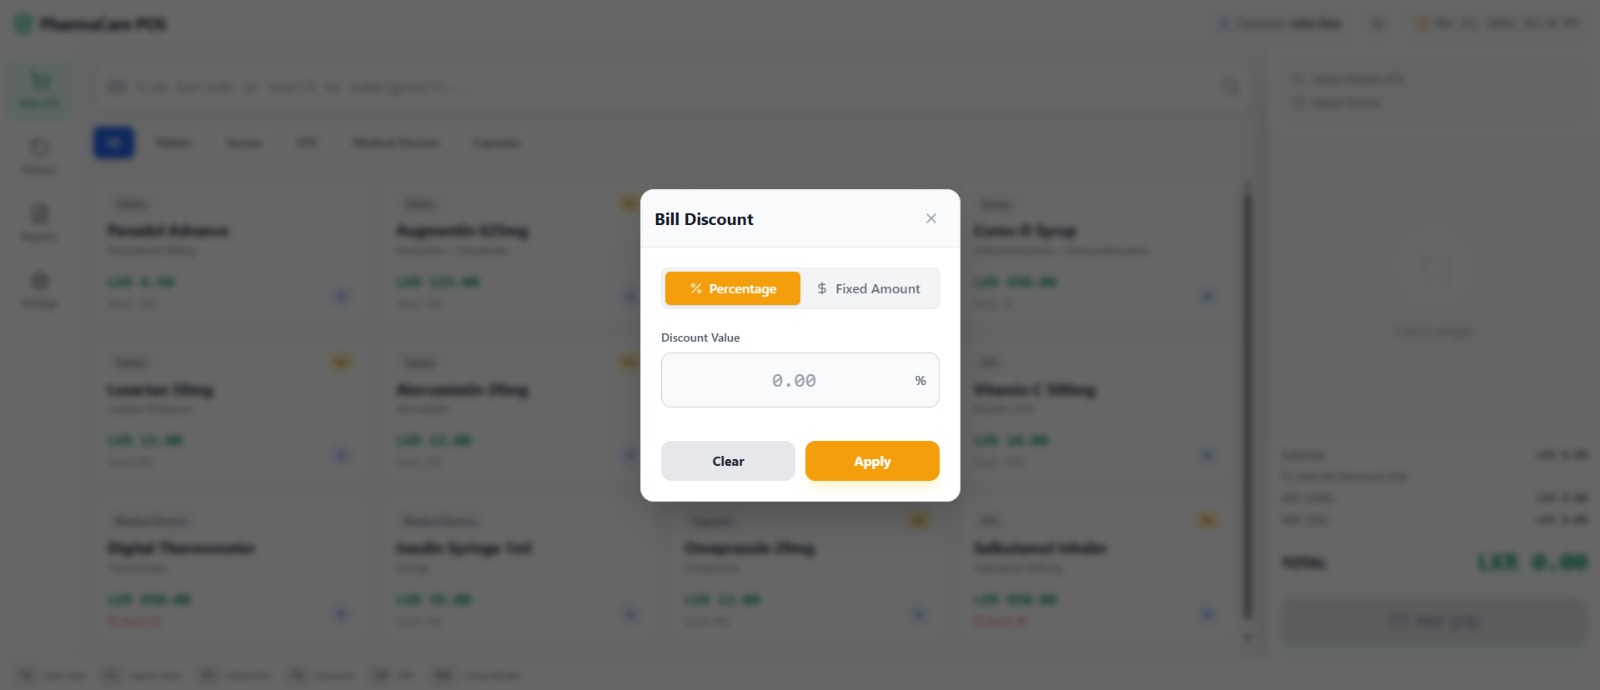Apply the bill discount

(x=872, y=461)
